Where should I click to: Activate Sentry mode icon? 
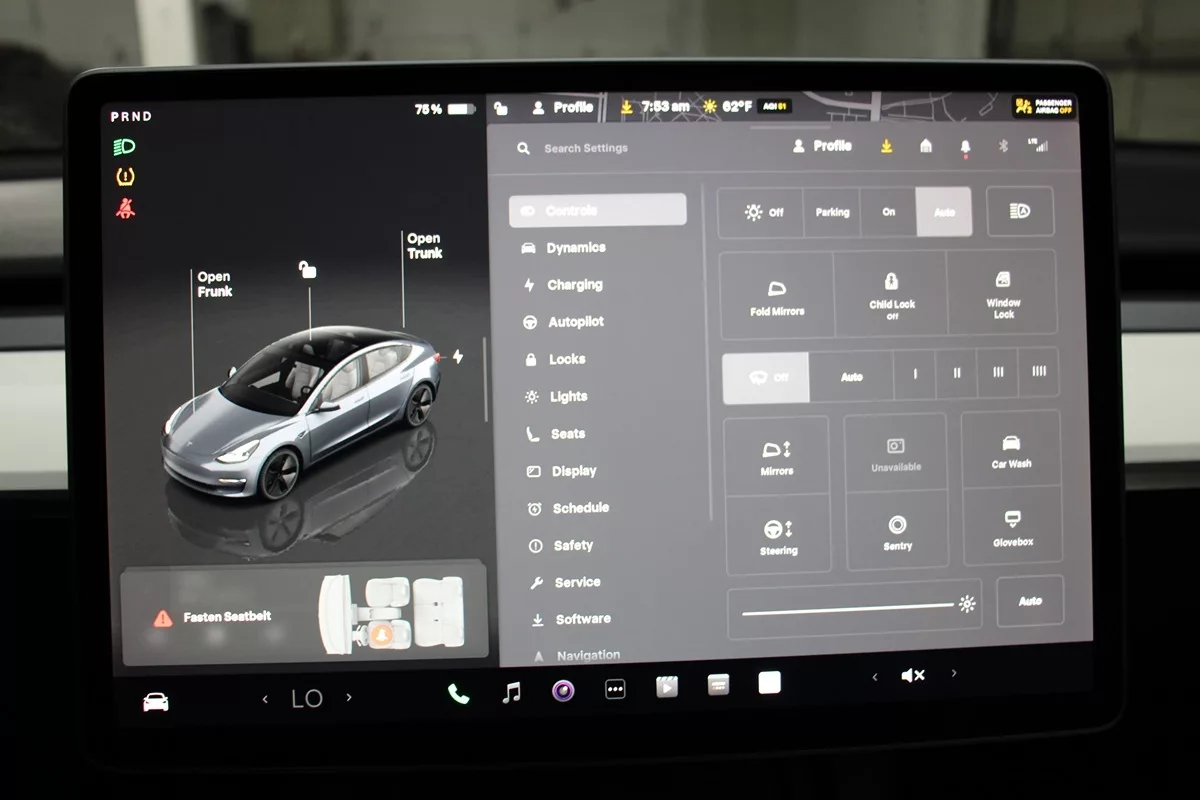[897, 531]
